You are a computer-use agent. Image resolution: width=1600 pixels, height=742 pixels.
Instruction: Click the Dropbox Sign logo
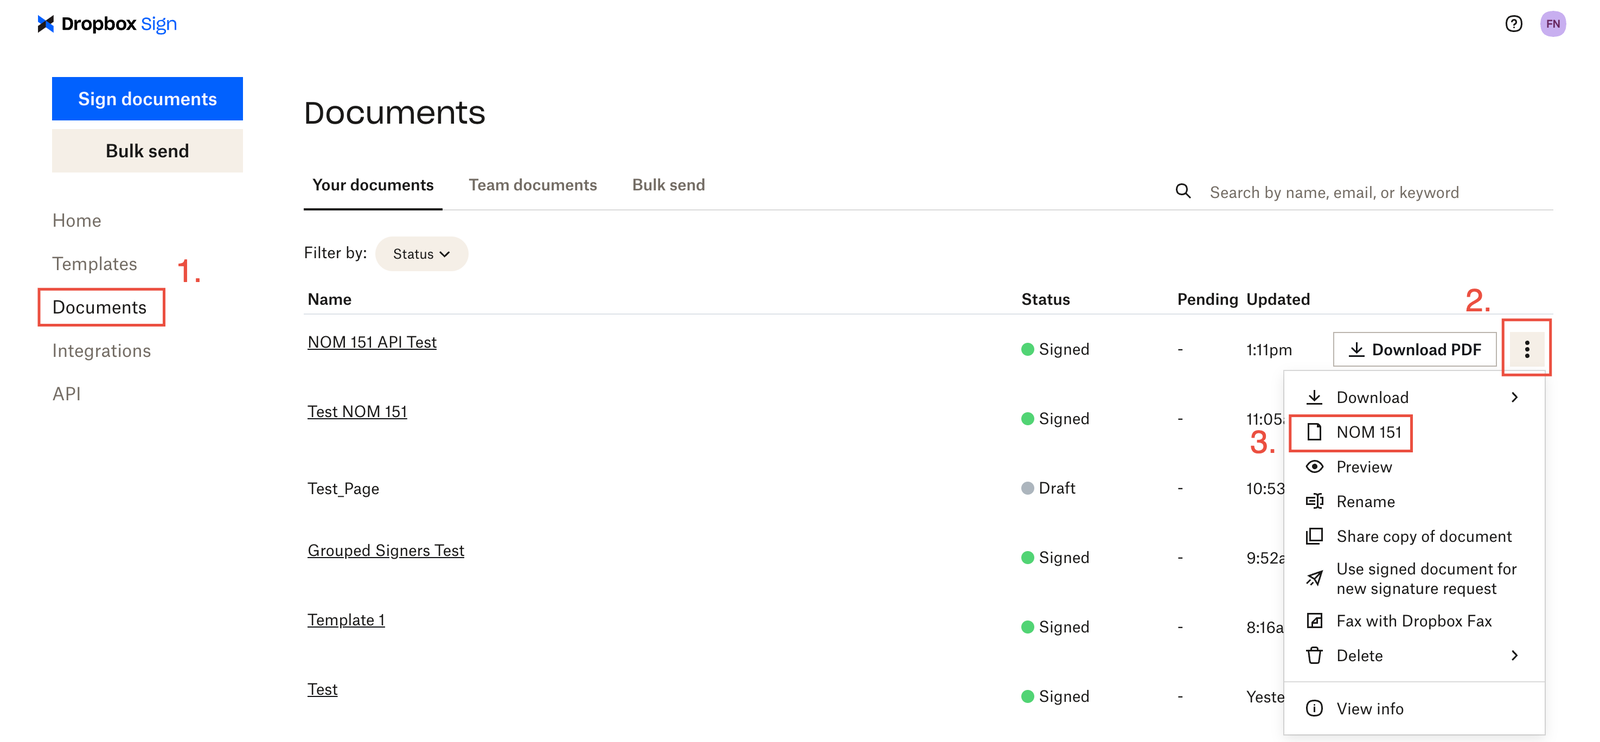tap(107, 24)
